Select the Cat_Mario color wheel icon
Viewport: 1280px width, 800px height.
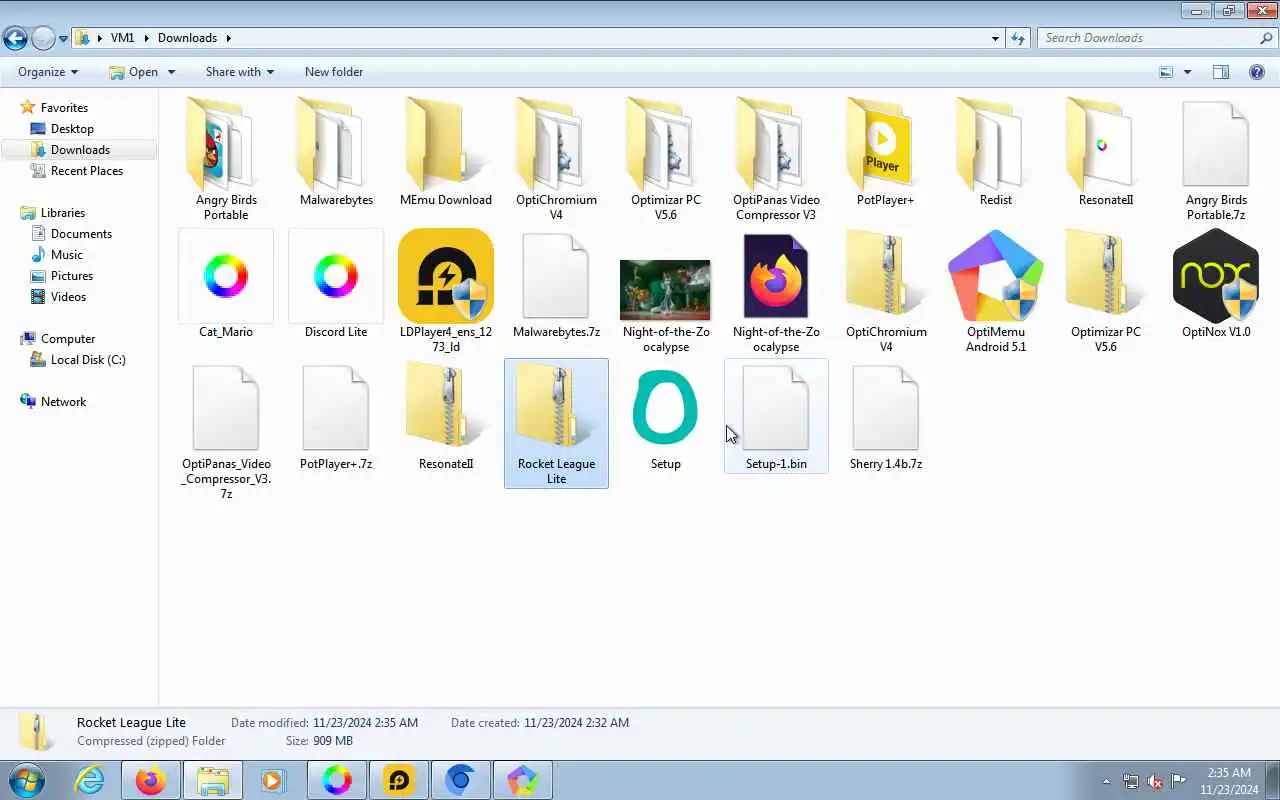[226, 277]
